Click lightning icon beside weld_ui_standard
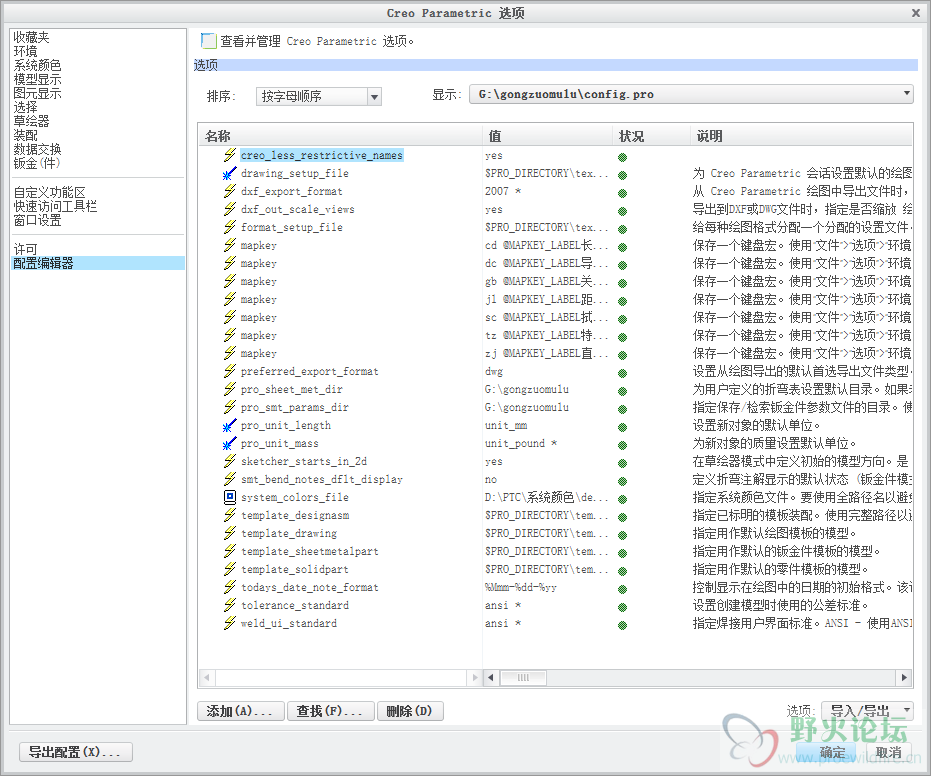 230,623
